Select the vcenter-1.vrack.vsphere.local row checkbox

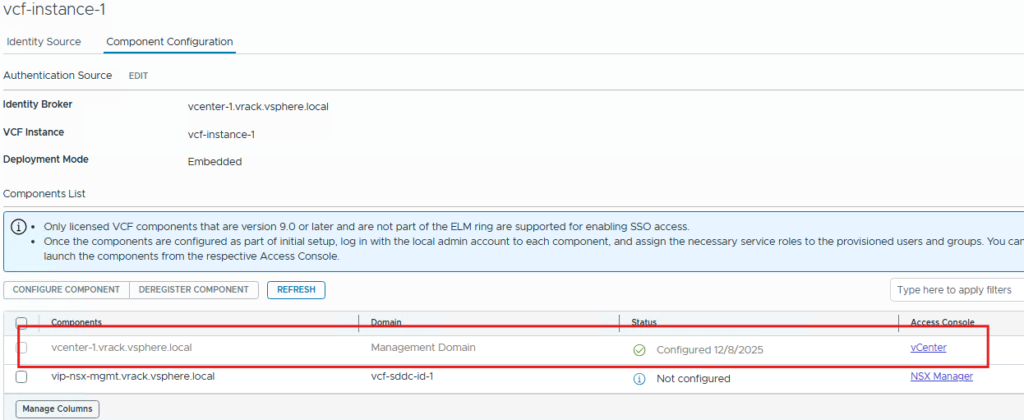pyautogui.click(x=22, y=348)
